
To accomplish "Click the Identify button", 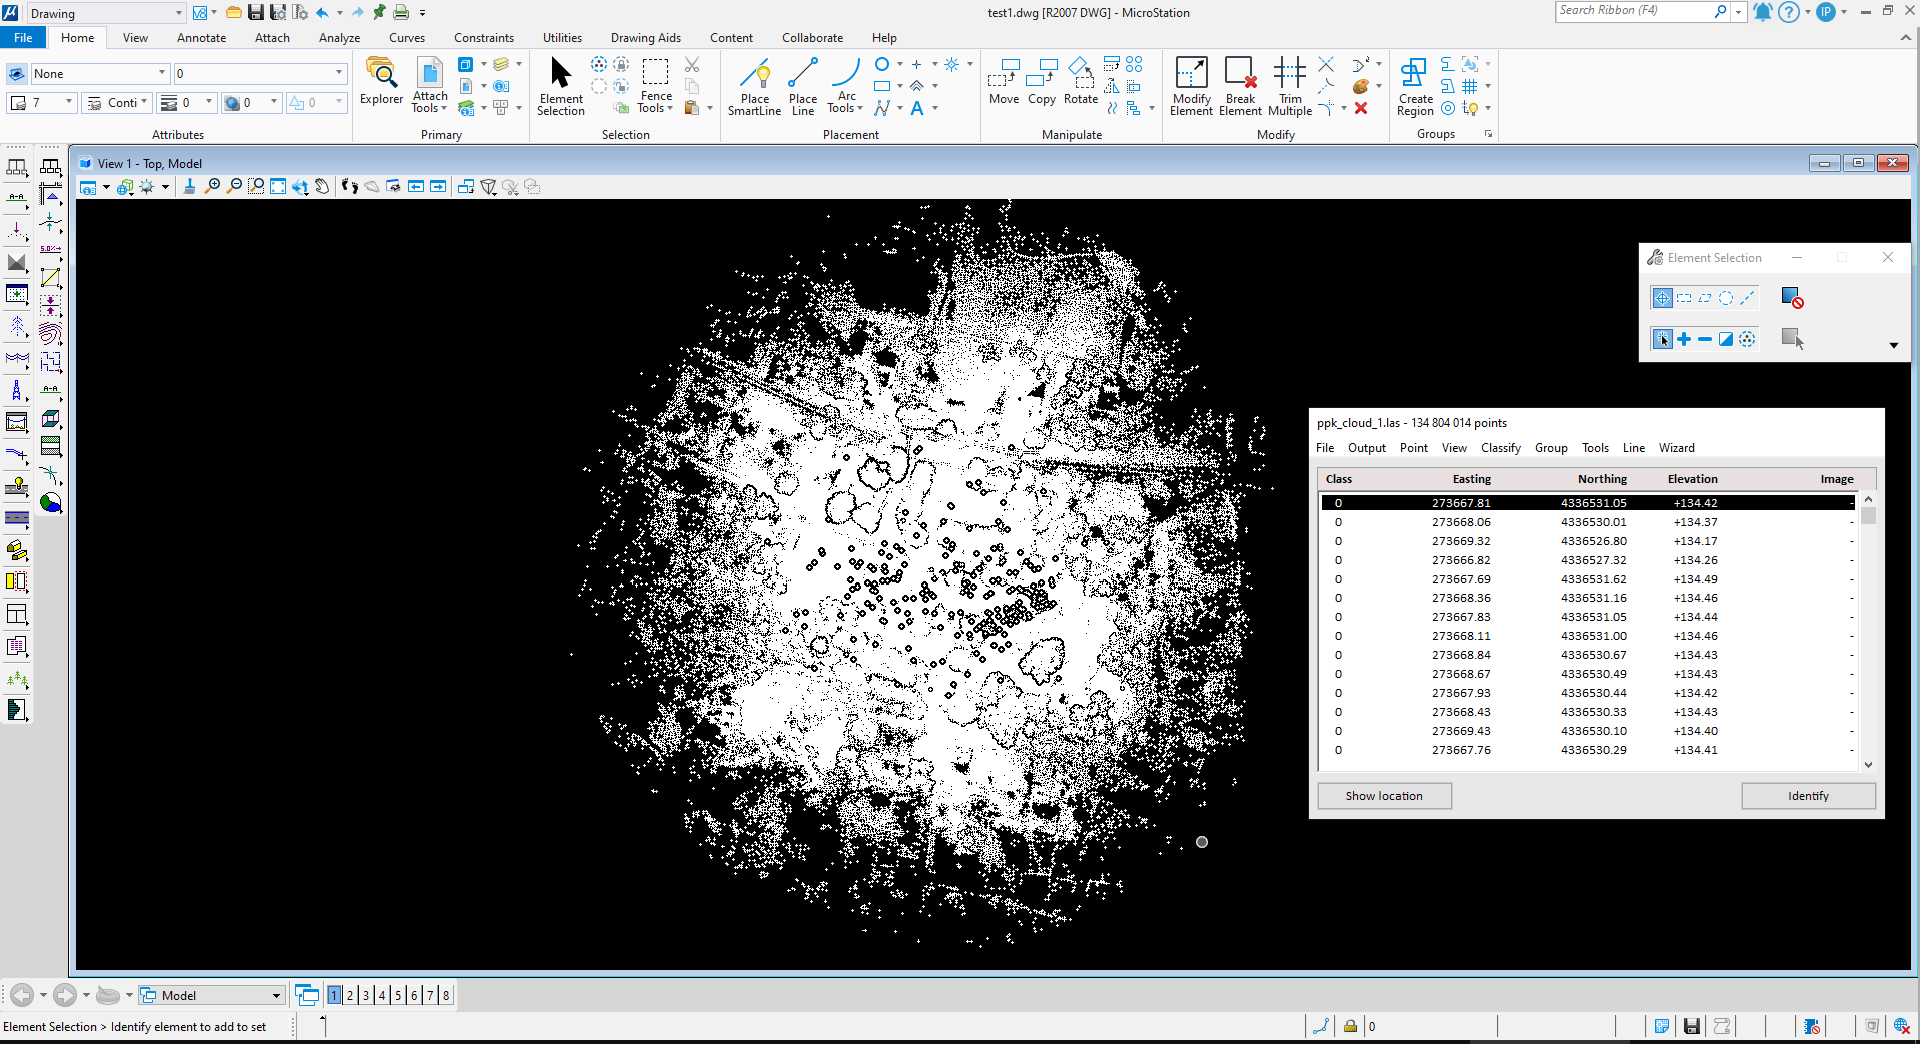I will [x=1808, y=796].
